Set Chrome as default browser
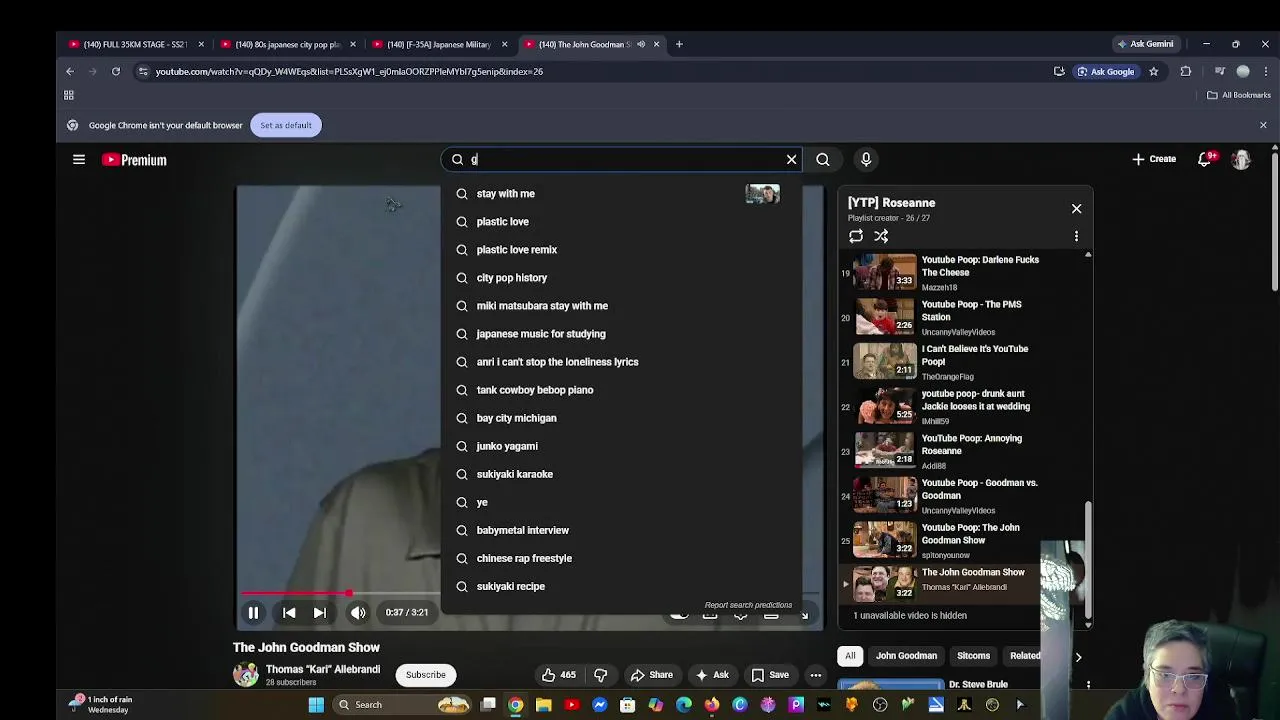 pyautogui.click(x=286, y=125)
